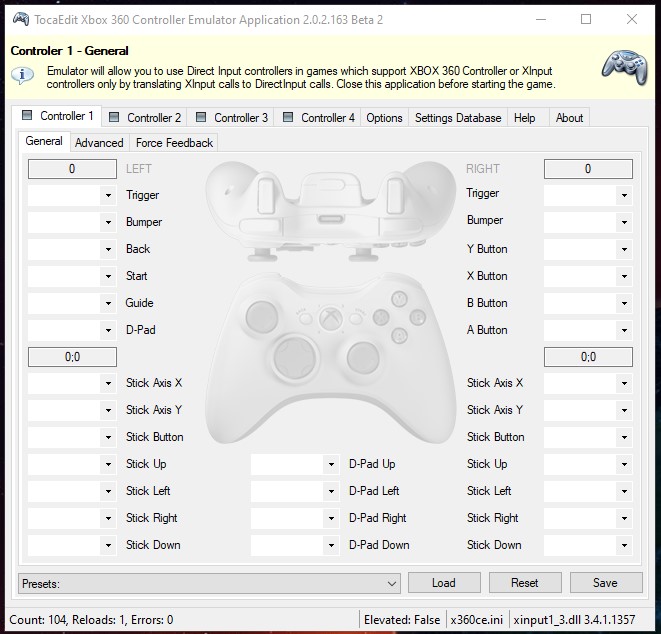The height and width of the screenshot is (634, 661).
Task: Switch to the Advanced tab
Action: pos(99,143)
